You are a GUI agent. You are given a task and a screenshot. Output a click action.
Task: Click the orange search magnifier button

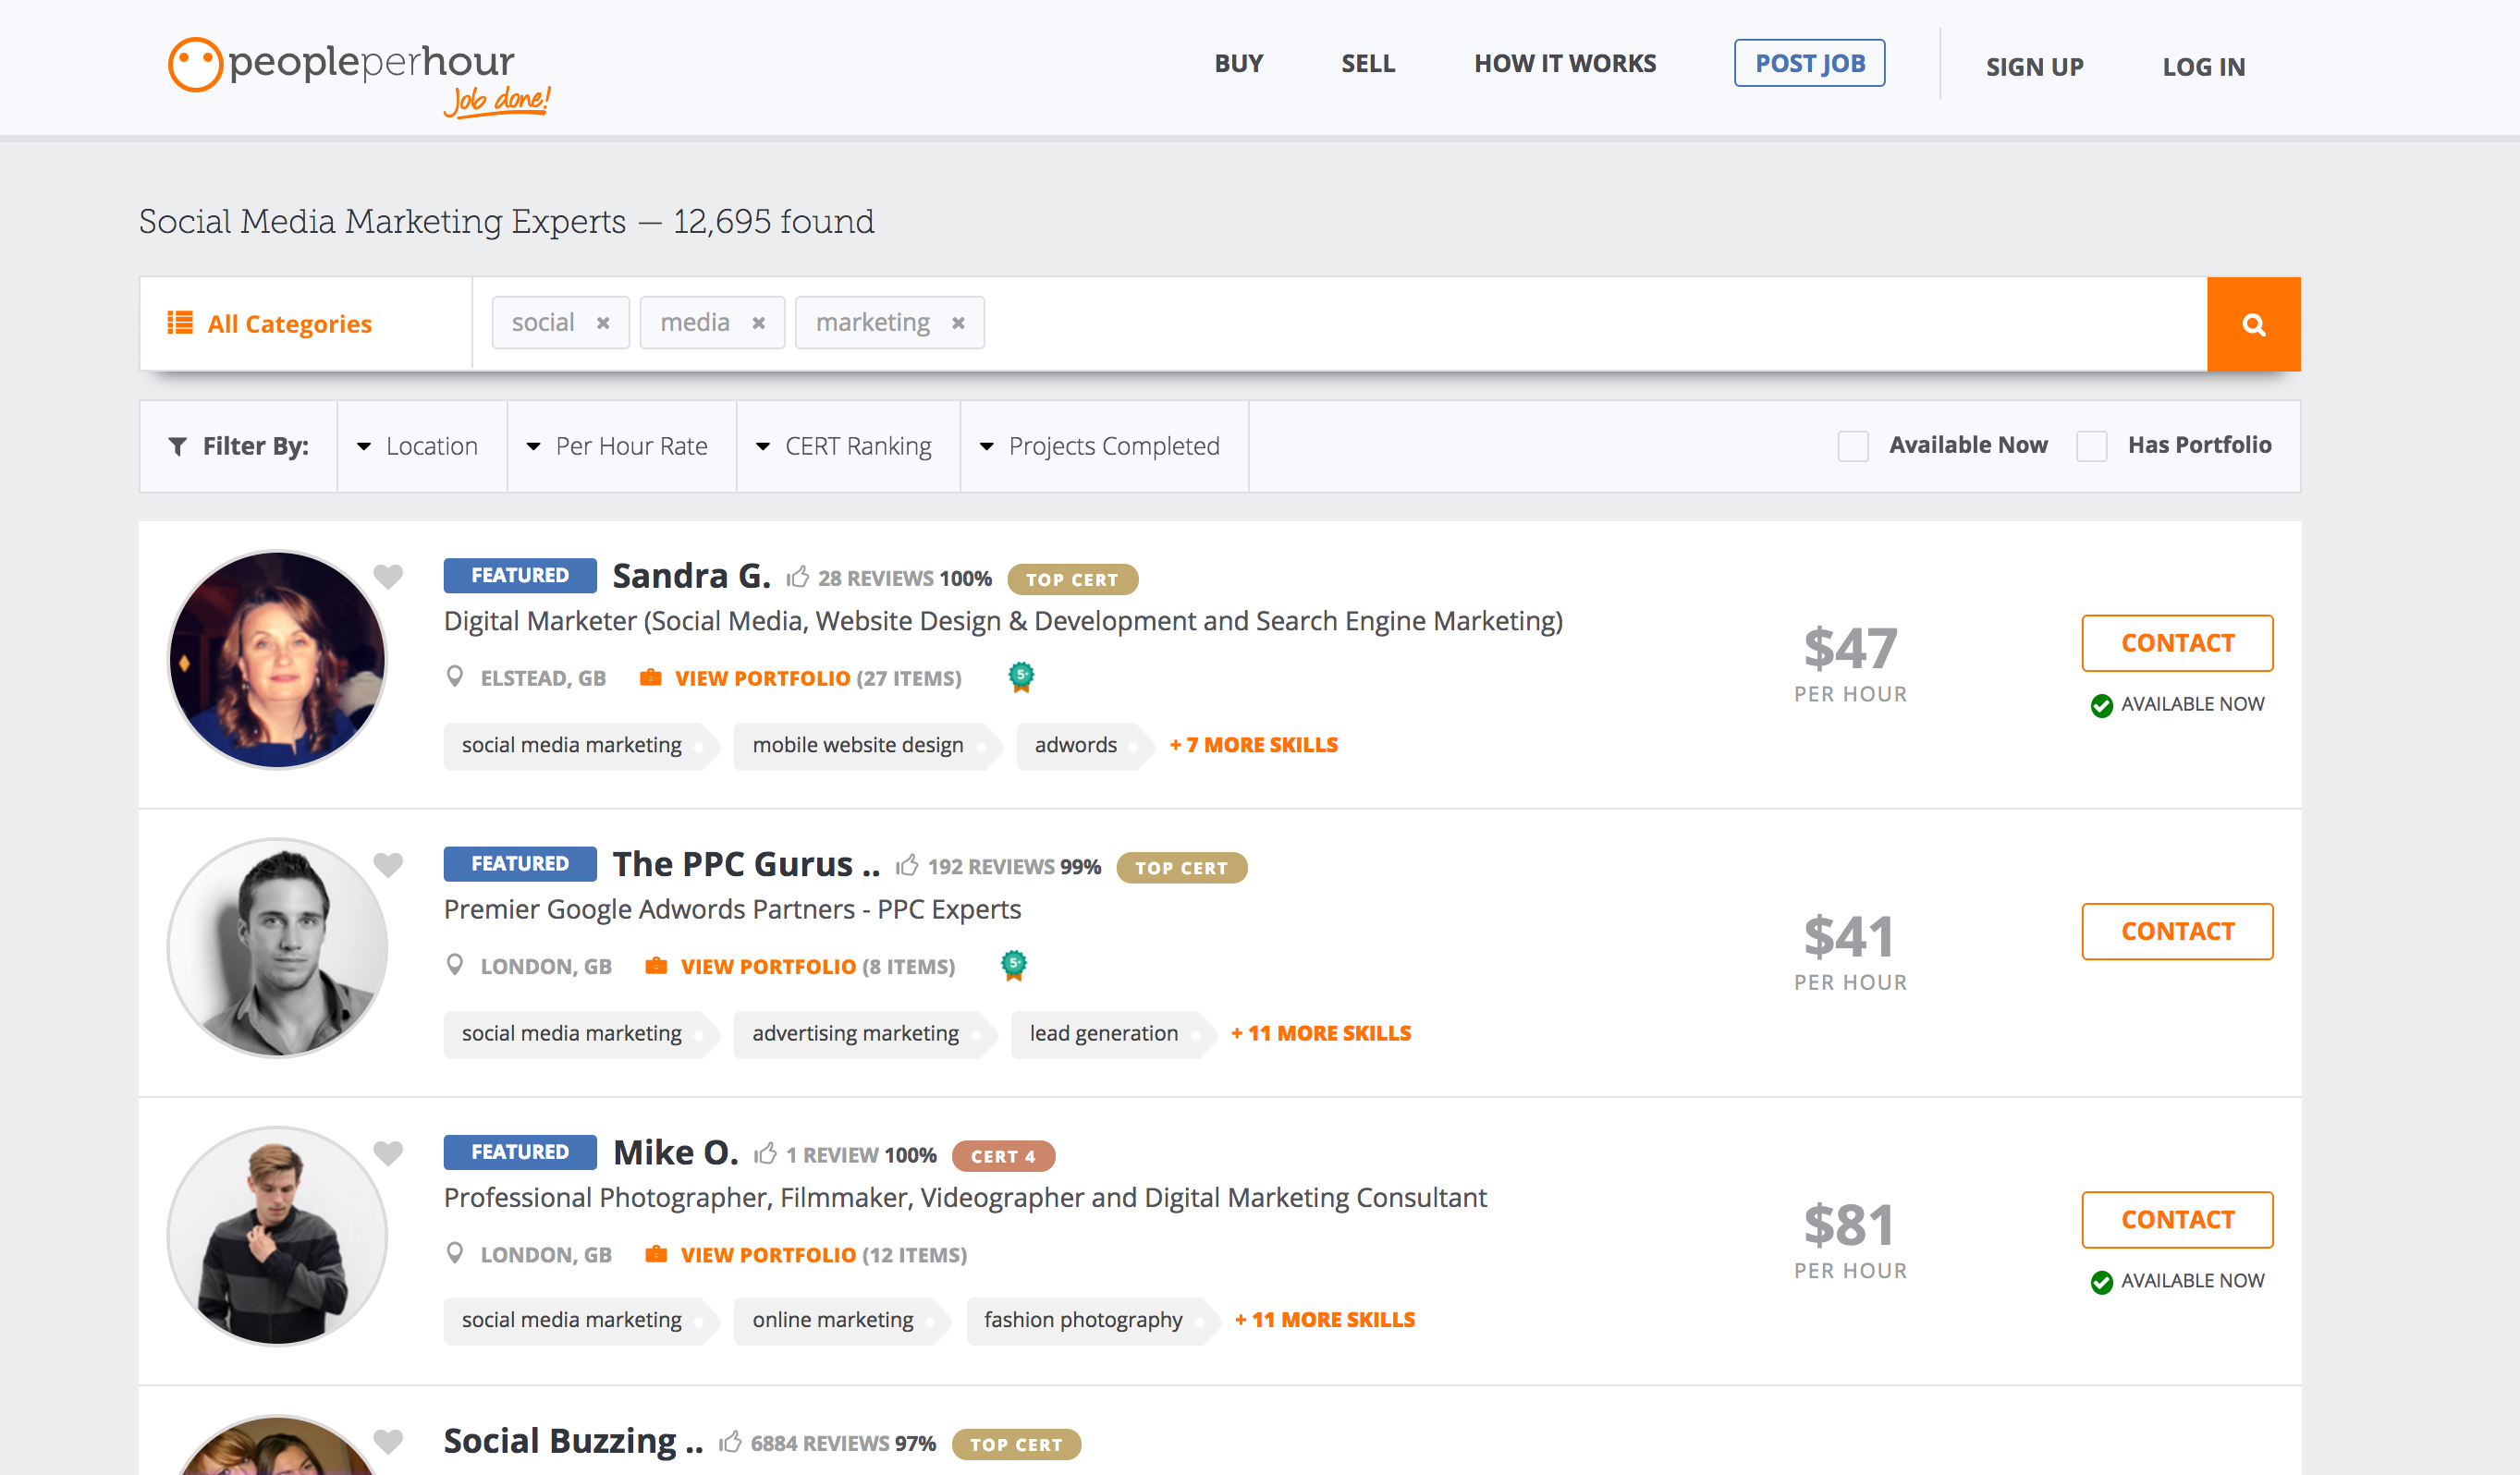point(2253,324)
